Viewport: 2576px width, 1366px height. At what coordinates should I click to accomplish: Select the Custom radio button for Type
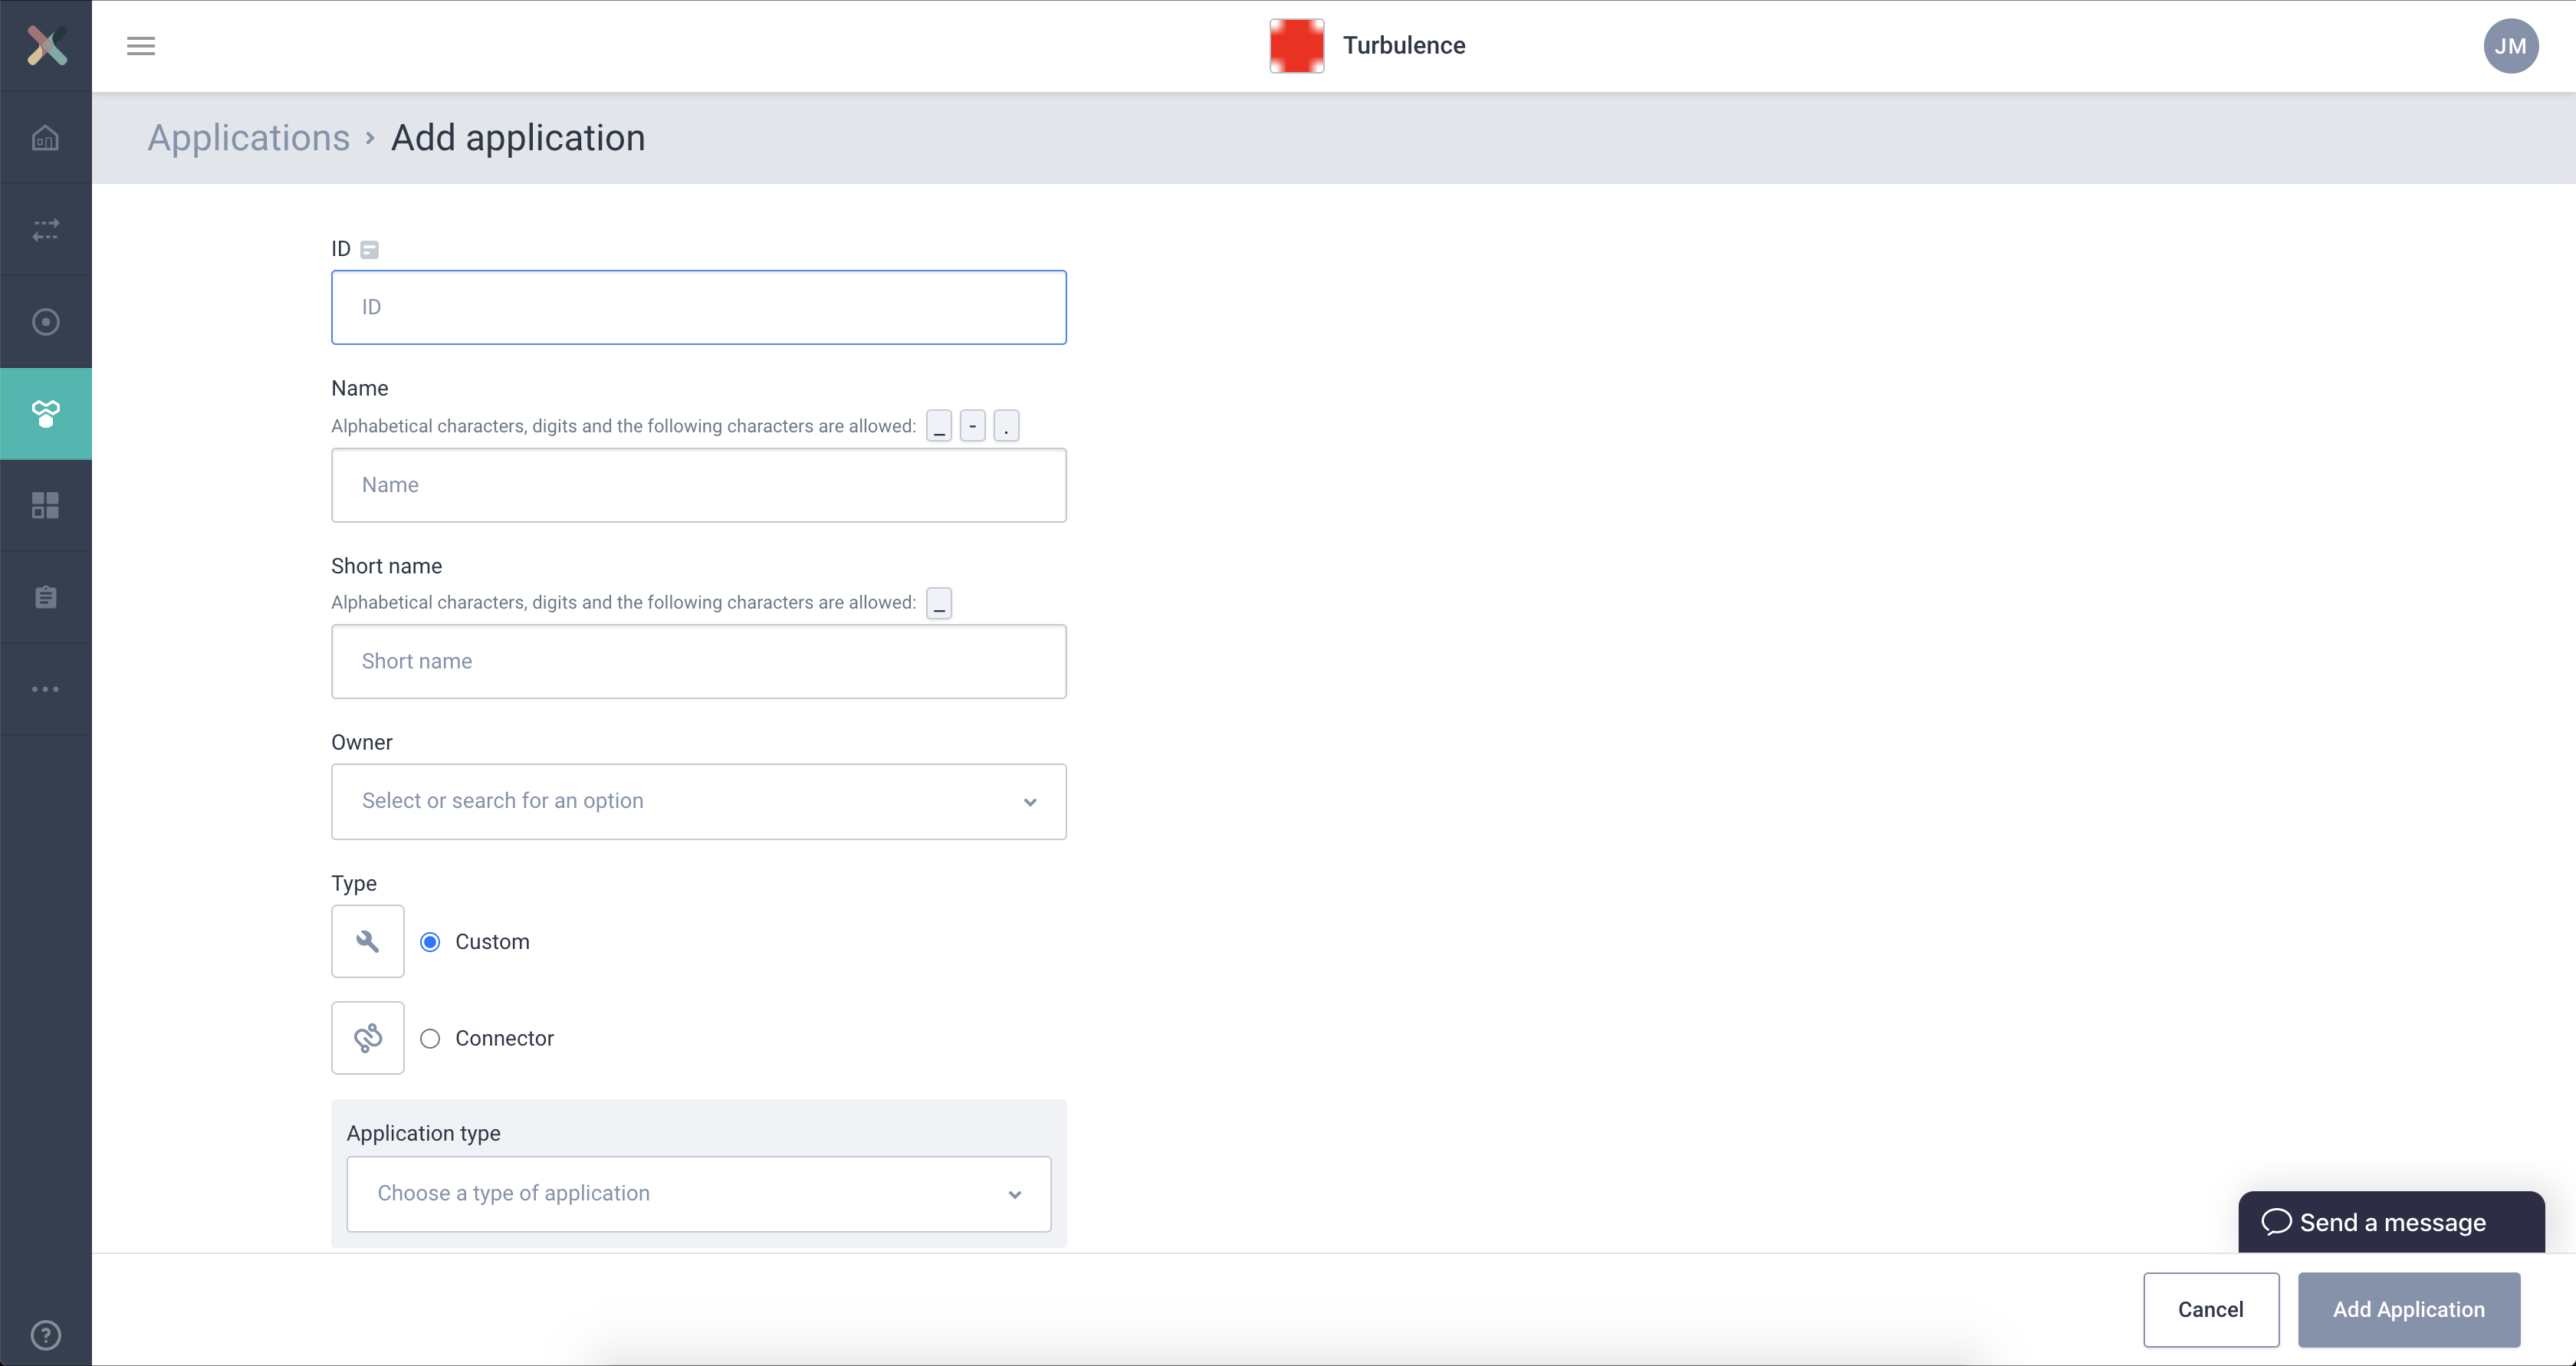click(429, 941)
